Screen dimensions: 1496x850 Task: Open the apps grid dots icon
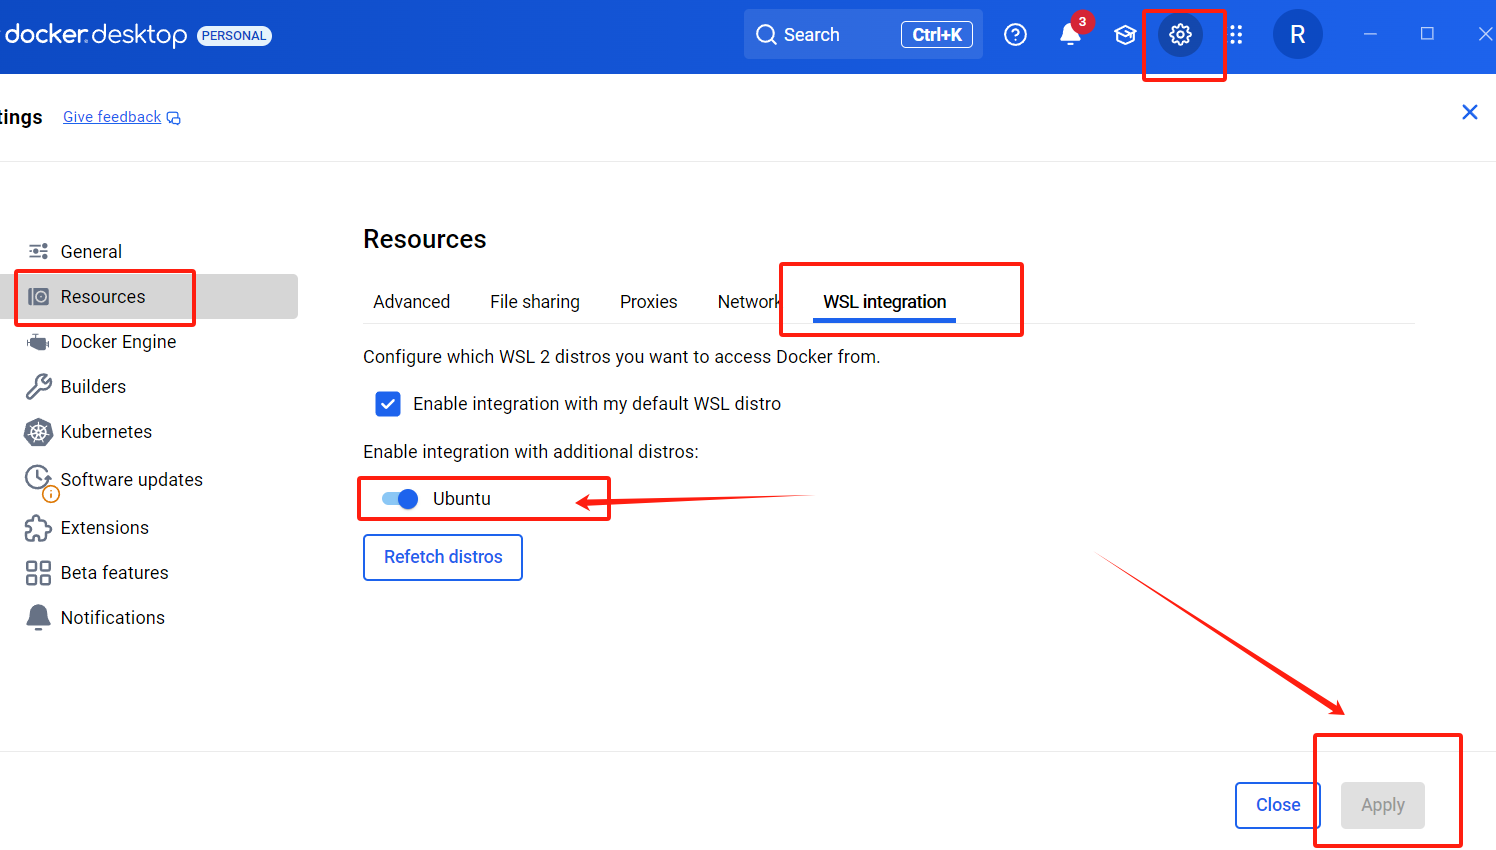coord(1236,35)
